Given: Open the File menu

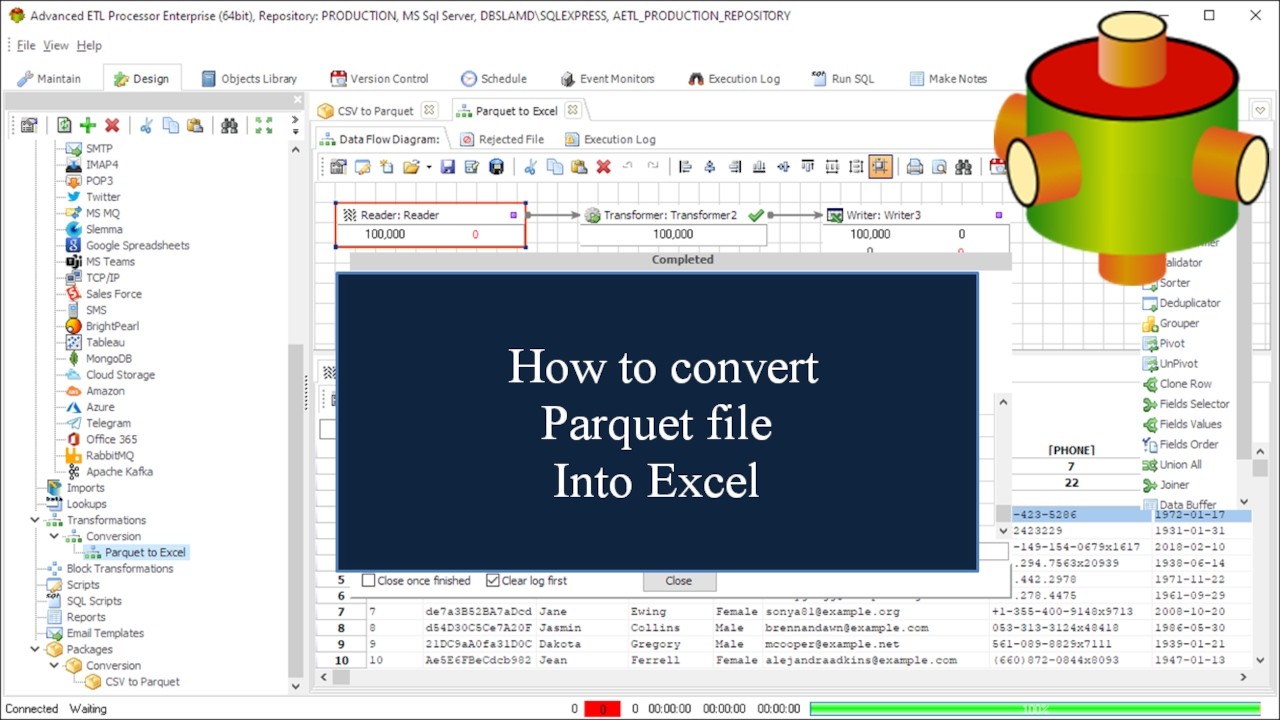Looking at the screenshot, I should 26,45.
